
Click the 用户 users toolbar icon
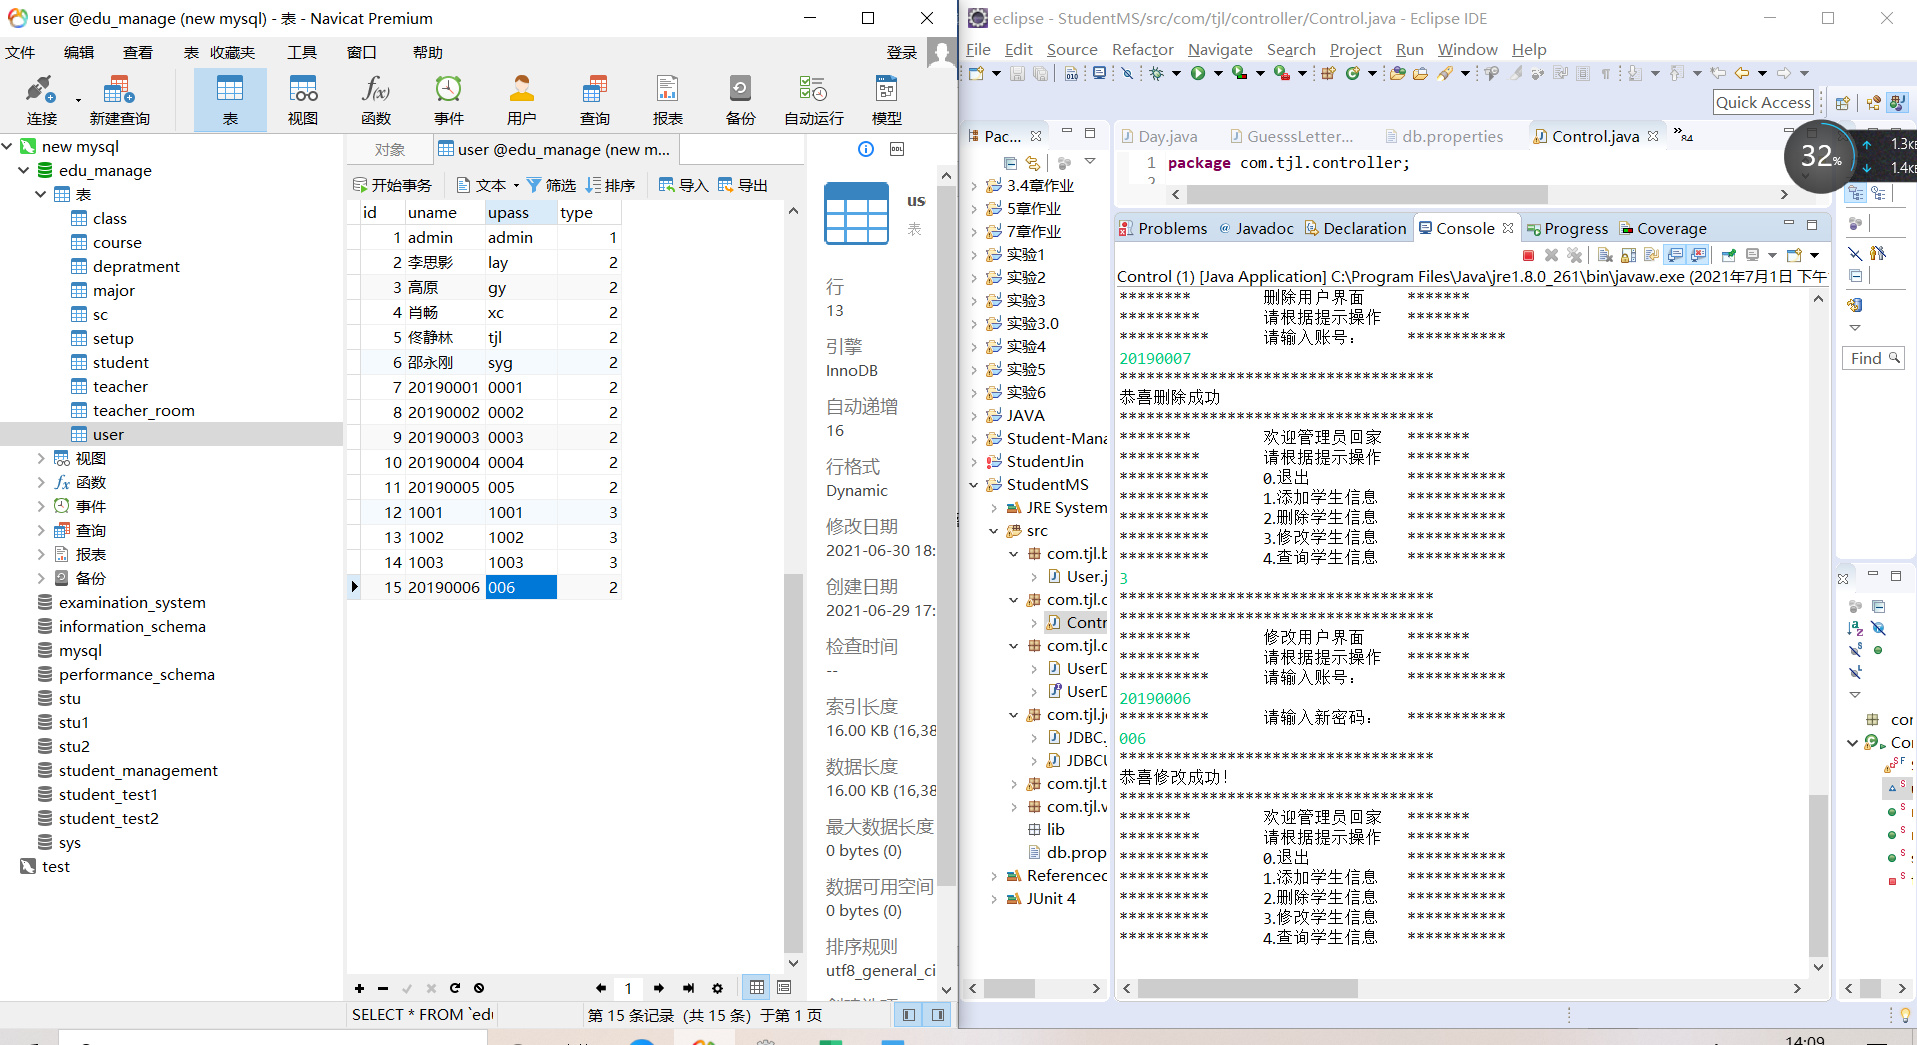pos(521,100)
